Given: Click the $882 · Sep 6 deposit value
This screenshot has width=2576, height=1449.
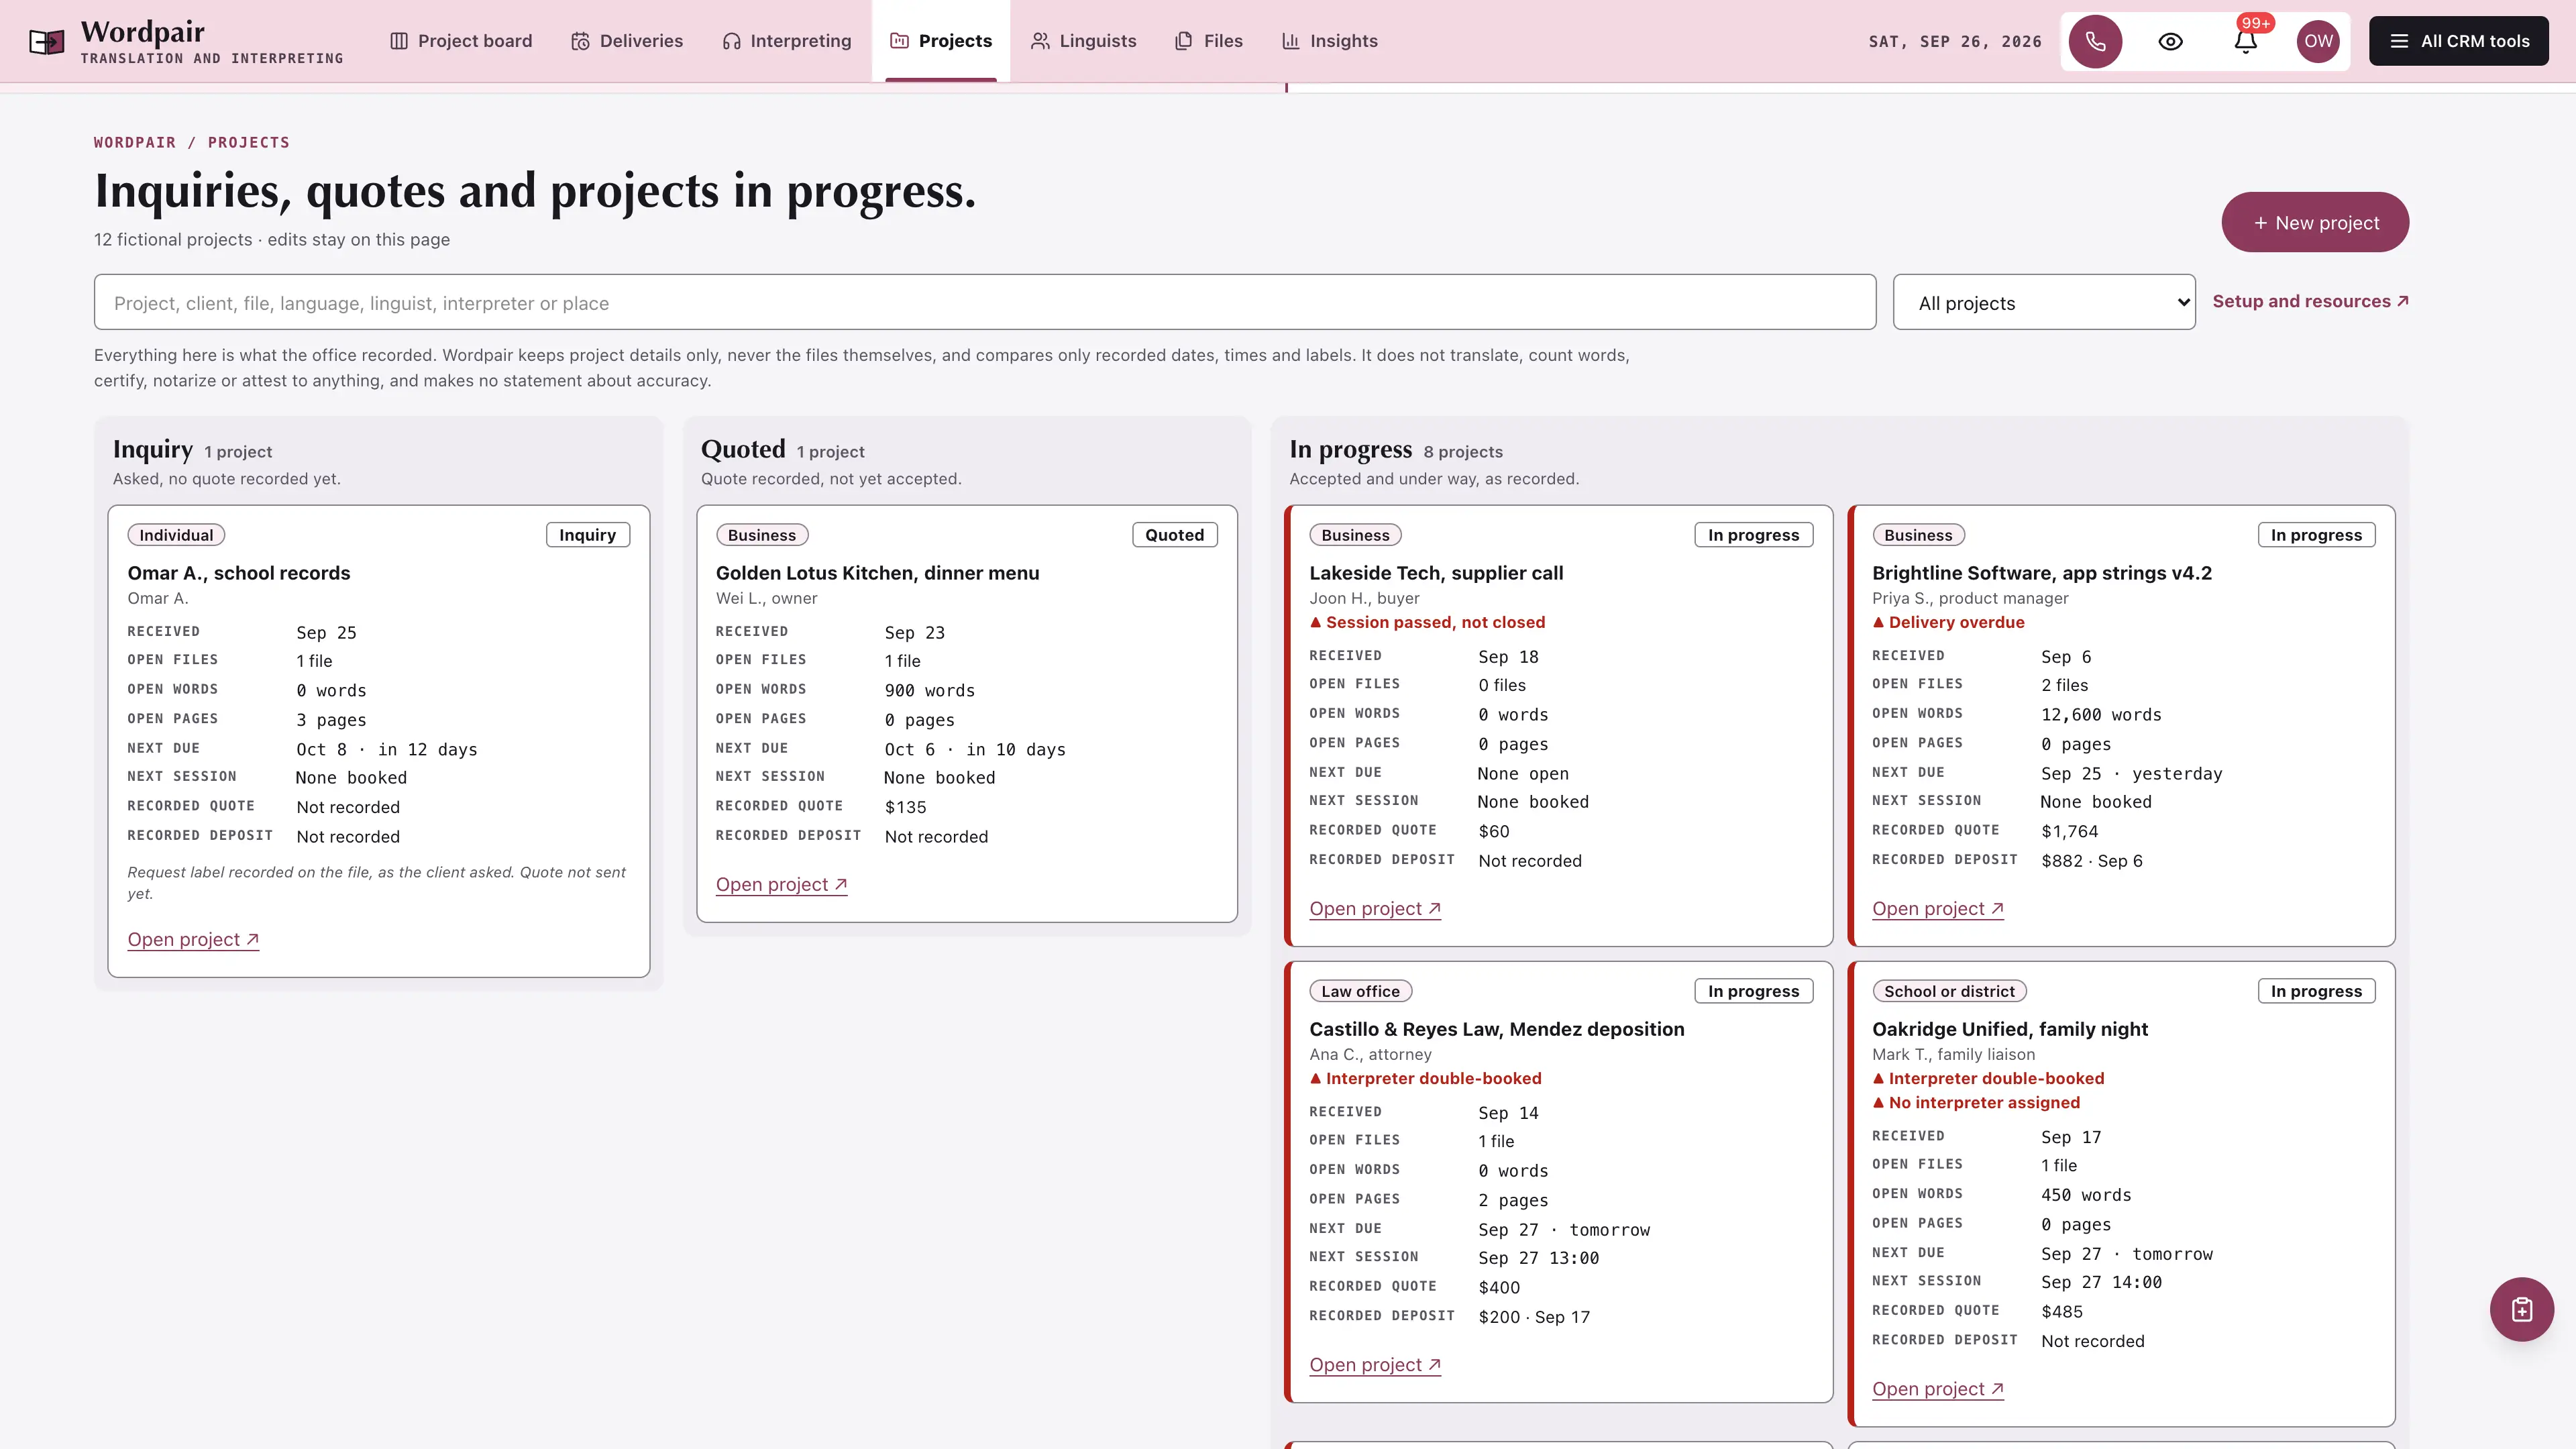Looking at the screenshot, I should (2091, 861).
